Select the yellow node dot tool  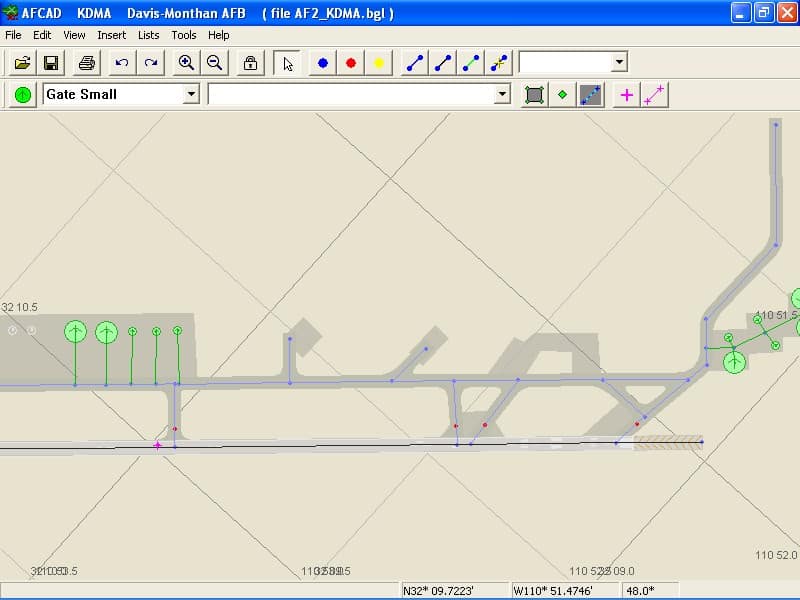point(379,63)
